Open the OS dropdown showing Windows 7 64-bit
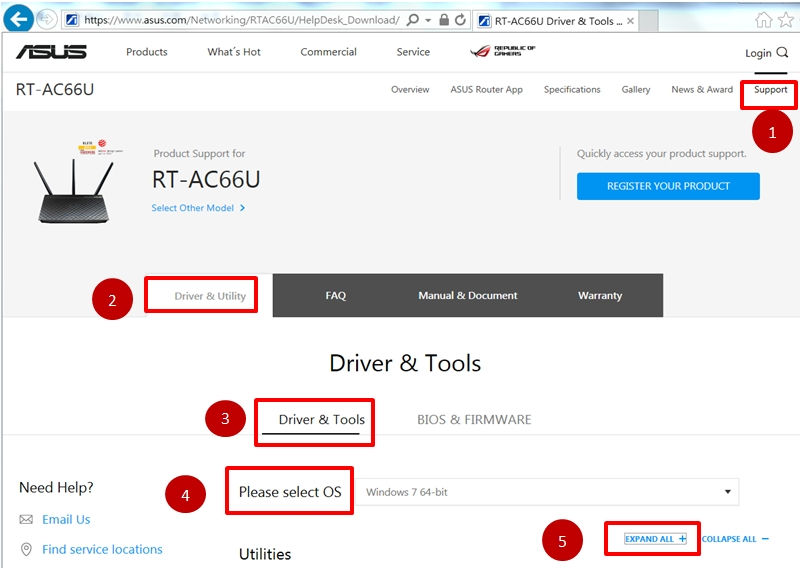Image resolution: width=800 pixels, height=587 pixels. tap(546, 492)
